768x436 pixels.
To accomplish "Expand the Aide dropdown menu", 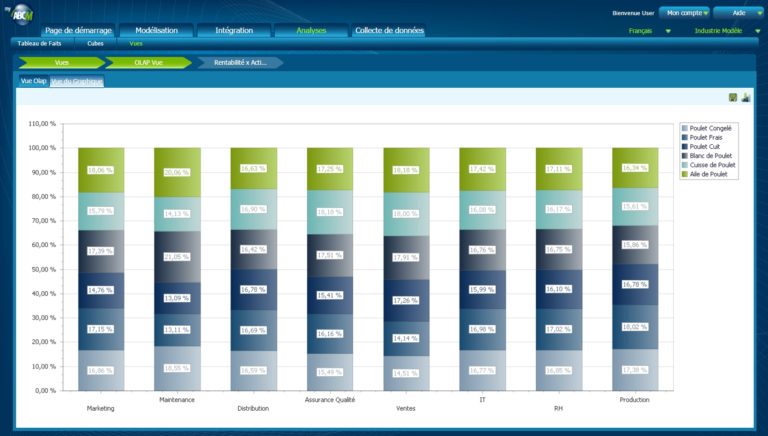I will point(738,13).
